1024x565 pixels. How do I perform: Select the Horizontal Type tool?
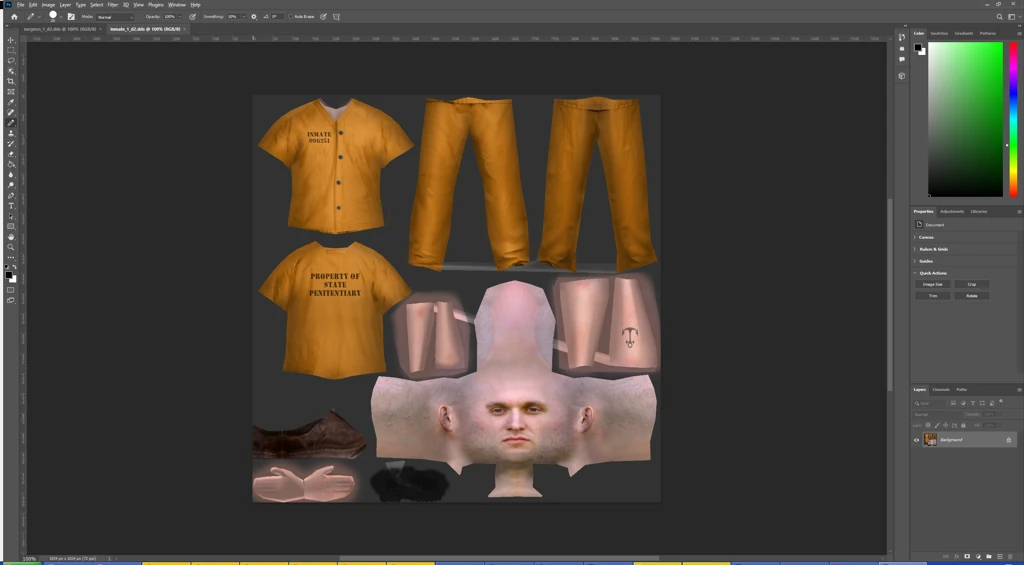[x=10, y=206]
